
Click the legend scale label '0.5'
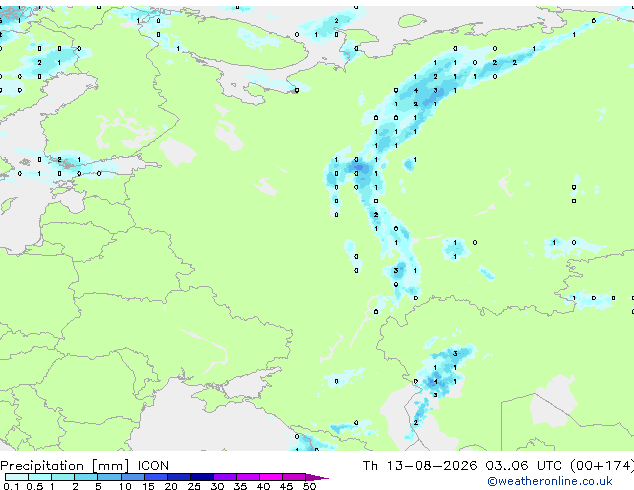(x=35, y=486)
